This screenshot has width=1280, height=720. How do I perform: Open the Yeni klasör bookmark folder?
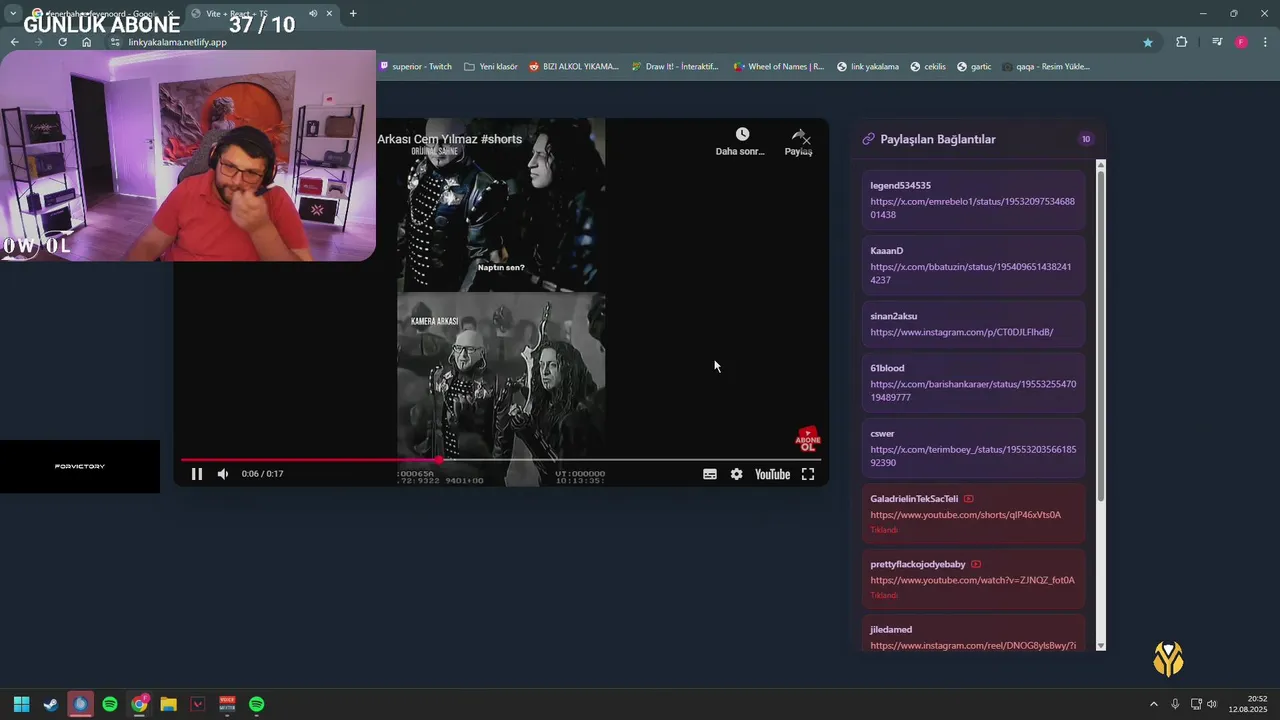click(x=491, y=67)
